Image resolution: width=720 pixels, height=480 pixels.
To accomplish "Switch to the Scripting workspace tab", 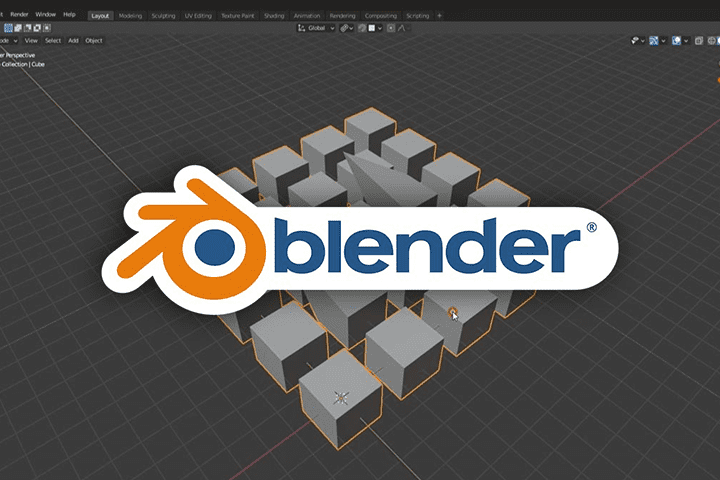I will 418,16.
